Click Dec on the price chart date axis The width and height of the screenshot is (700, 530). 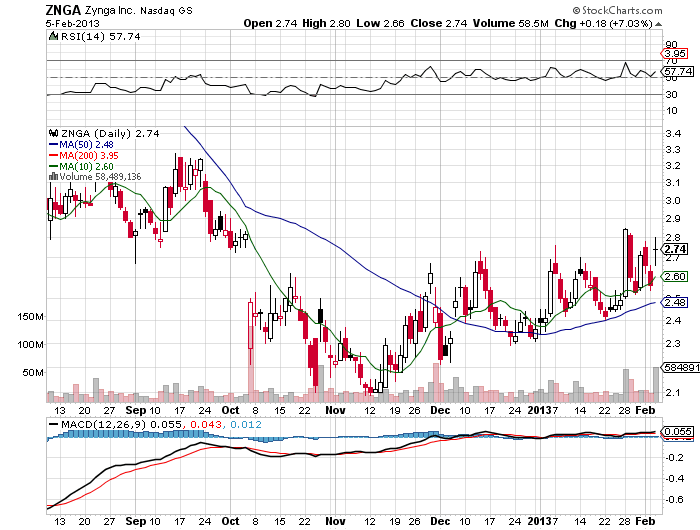(440, 410)
